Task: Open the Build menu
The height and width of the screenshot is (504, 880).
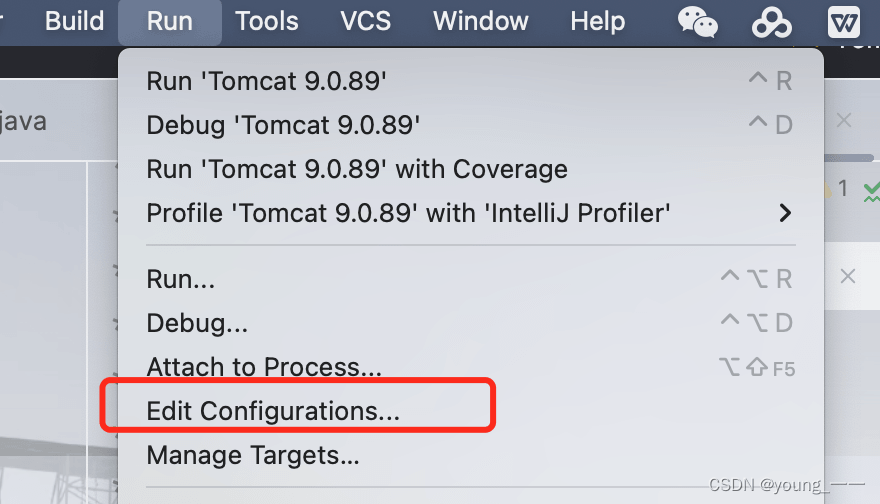Action: [x=74, y=21]
